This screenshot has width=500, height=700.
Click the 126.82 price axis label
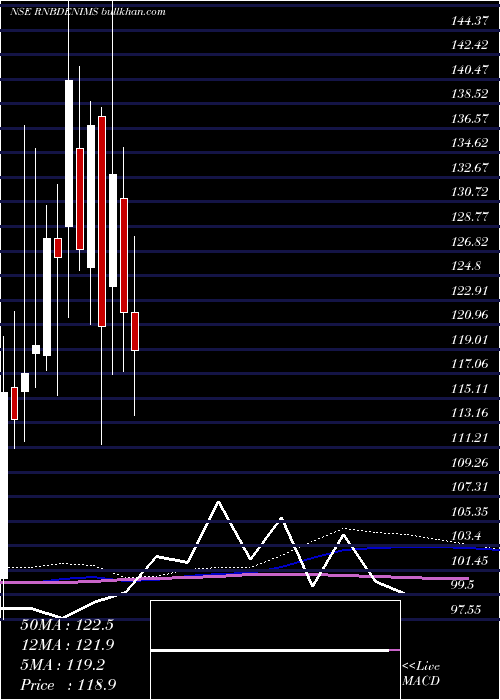(x=471, y=242)
